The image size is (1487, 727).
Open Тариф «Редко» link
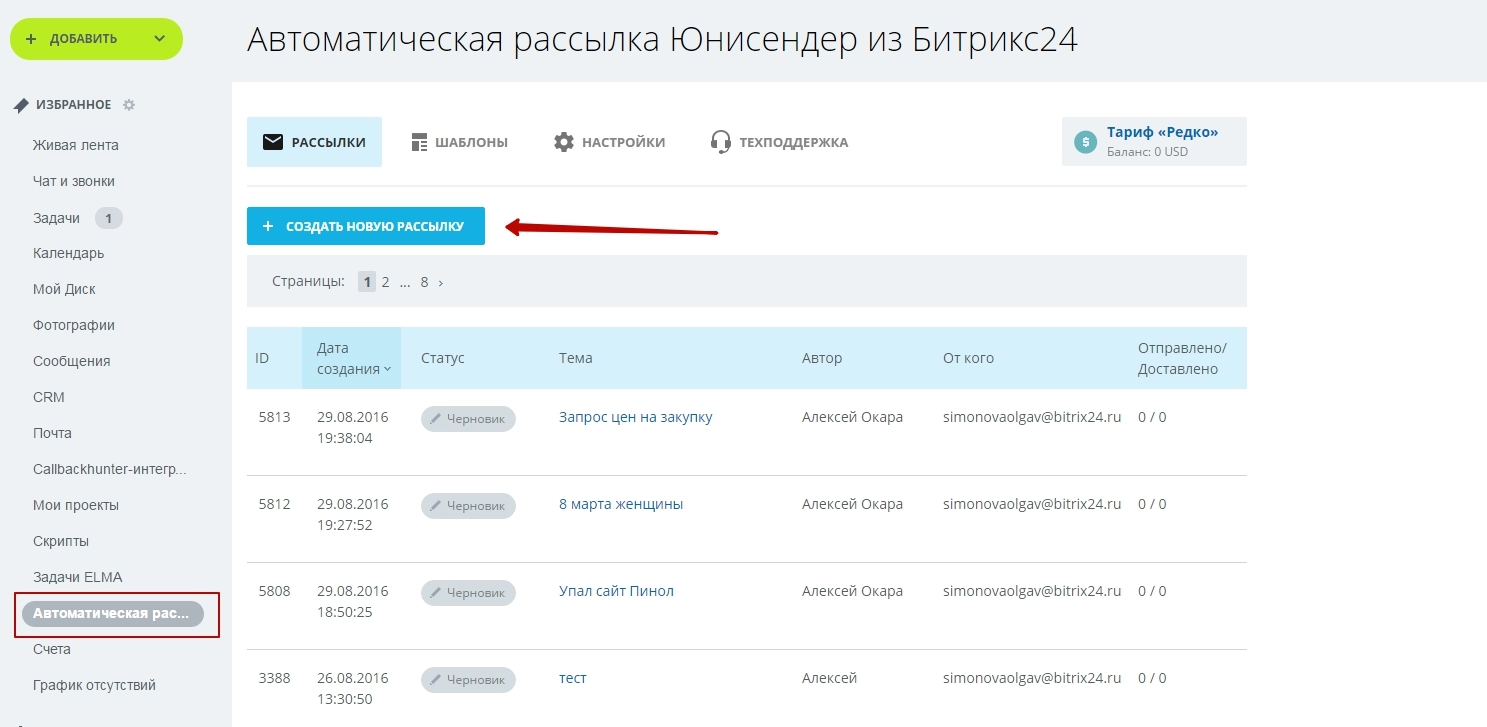point(1162,133)
